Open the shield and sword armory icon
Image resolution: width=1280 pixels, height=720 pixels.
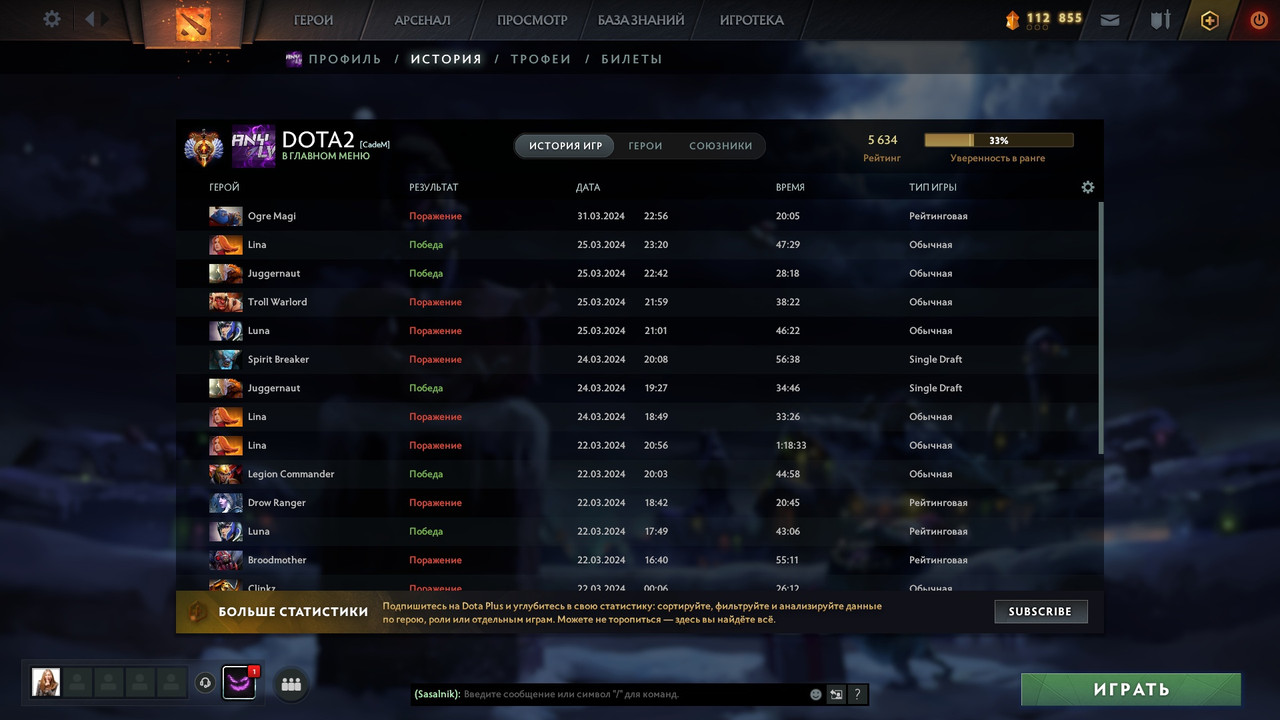click(1160, 19)
